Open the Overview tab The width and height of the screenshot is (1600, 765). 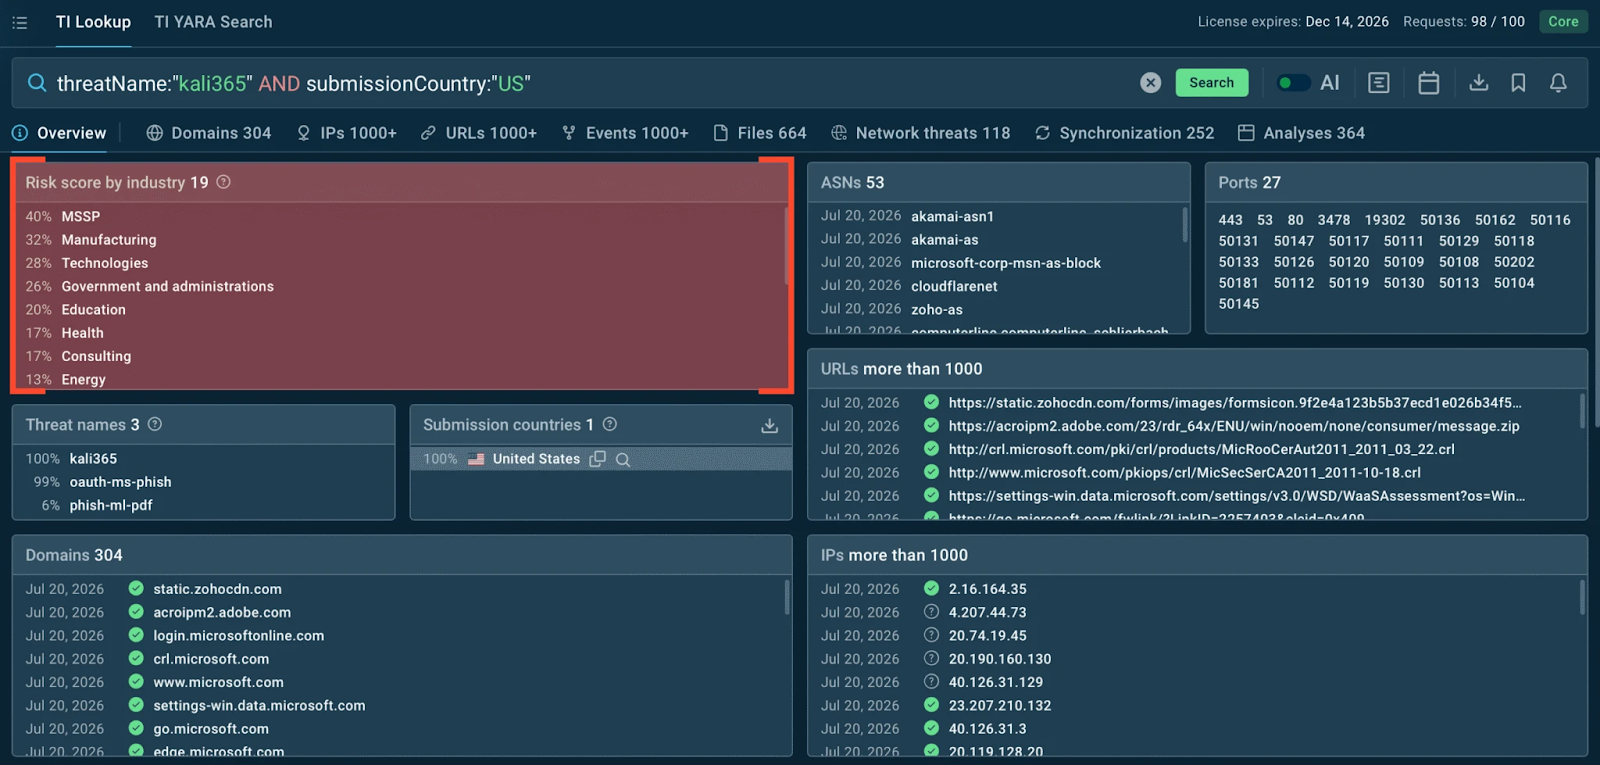(x=60, y=133)
